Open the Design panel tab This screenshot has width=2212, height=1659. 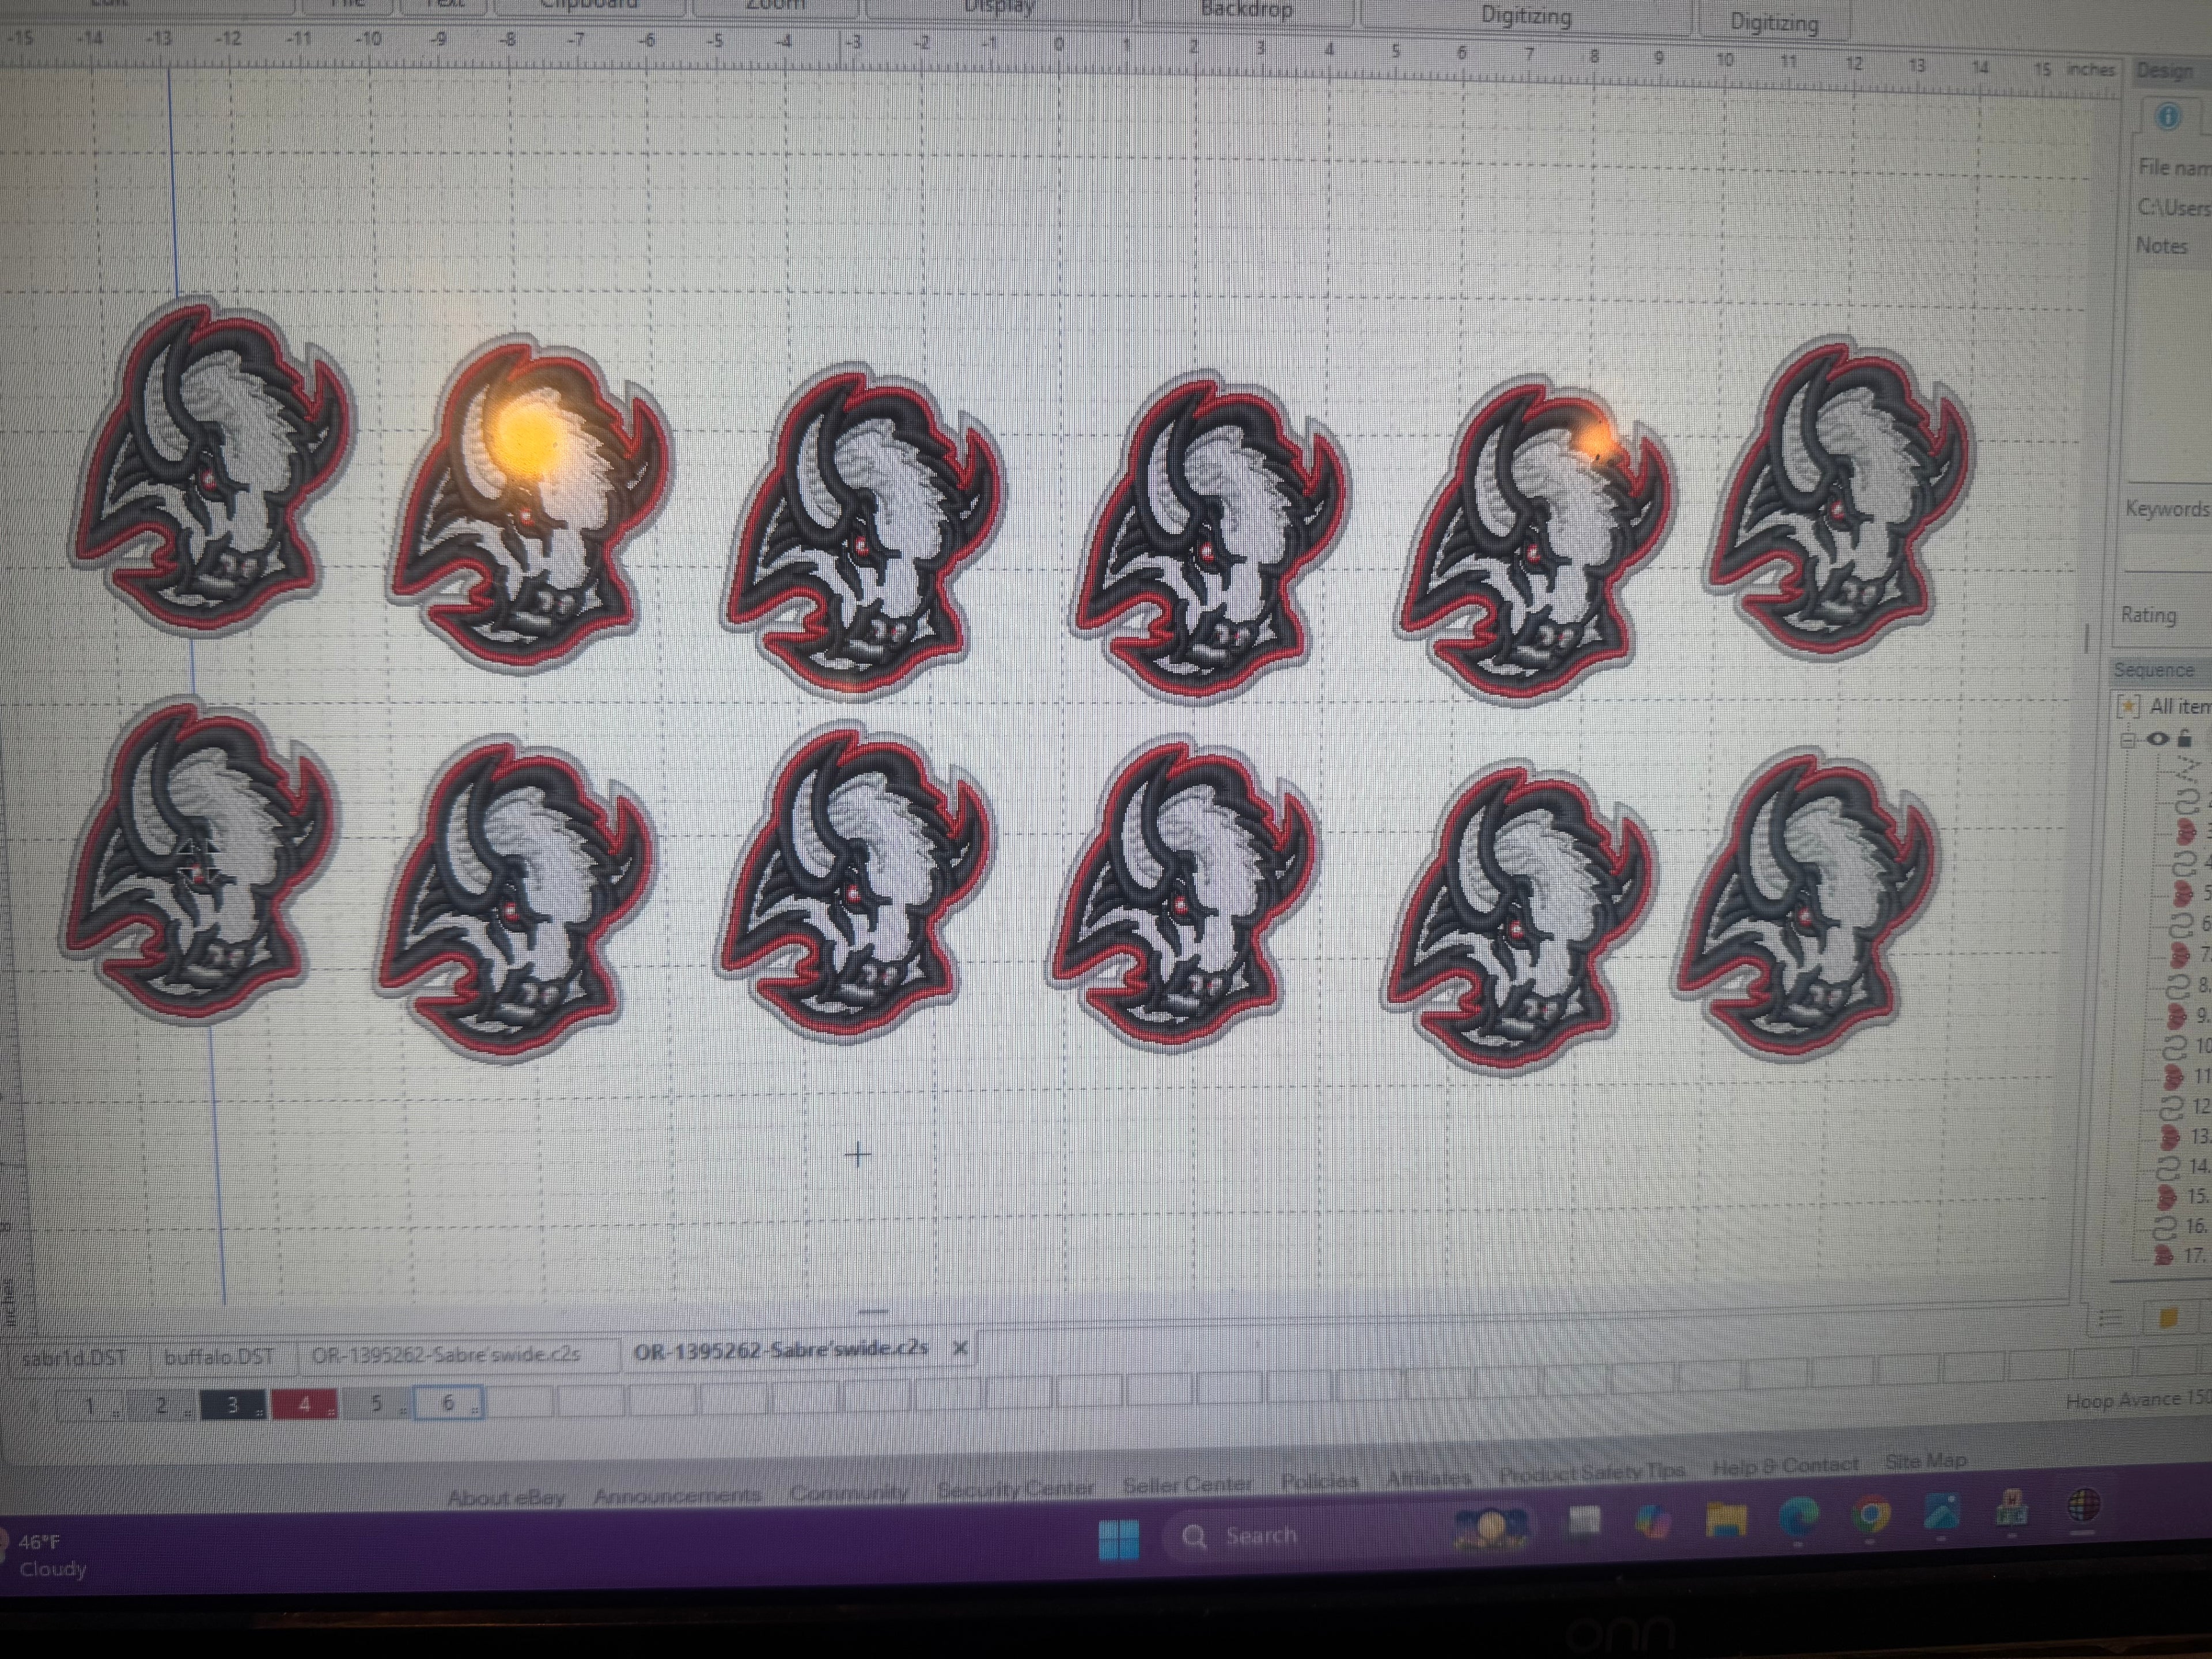coord(2166,71)
